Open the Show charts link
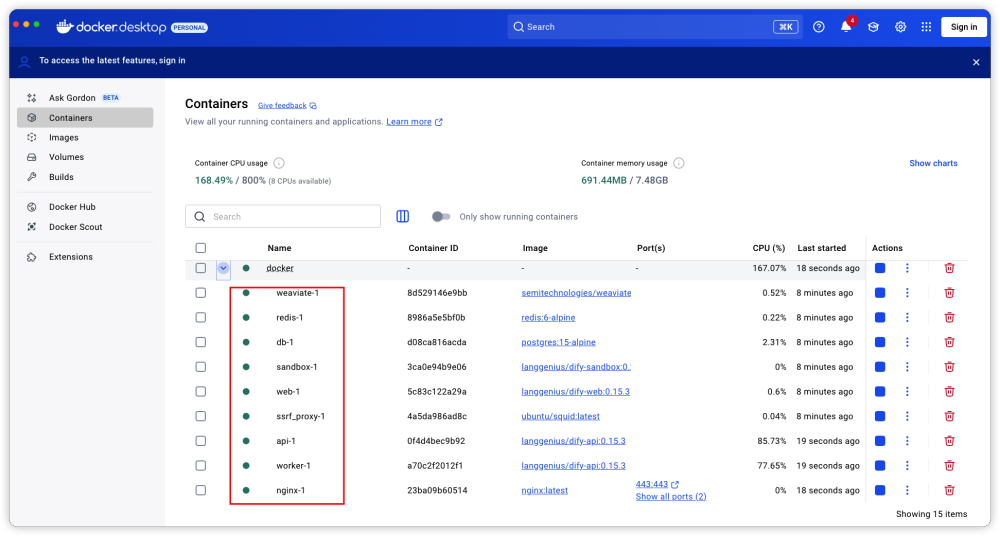1000x536 pixels. [x=933, y=163]
